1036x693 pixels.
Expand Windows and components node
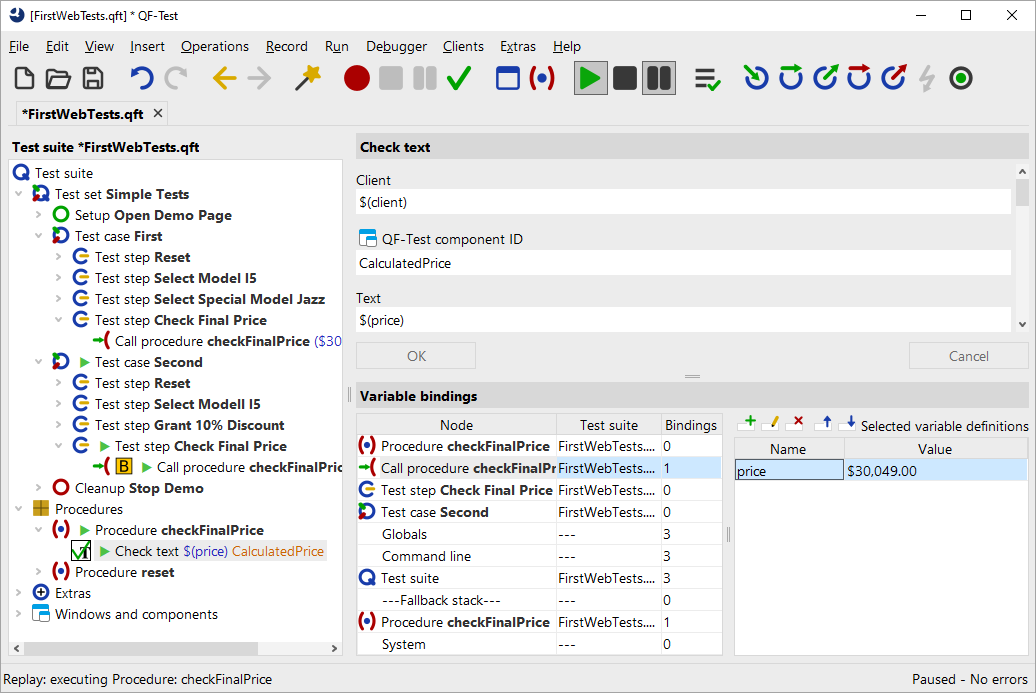pyautogui.click(x=18, y=614)
